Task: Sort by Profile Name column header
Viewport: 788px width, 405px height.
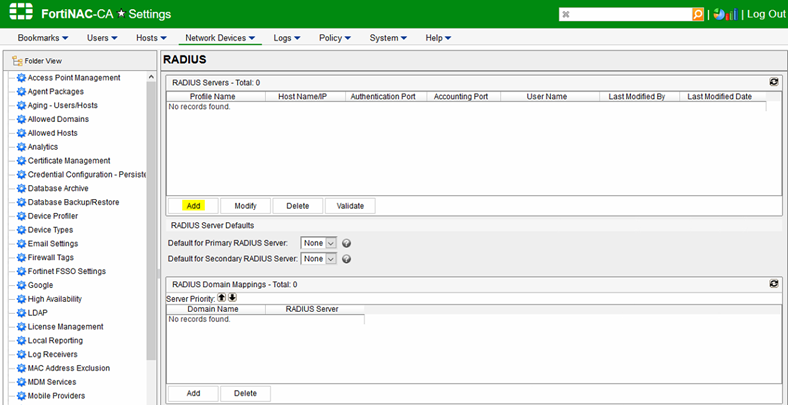Action: [x=212, y=96]
